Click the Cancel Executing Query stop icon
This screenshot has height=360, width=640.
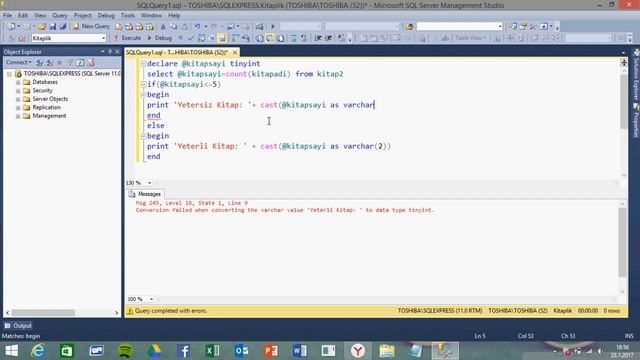pyautogui.click(x=180, y=38)
